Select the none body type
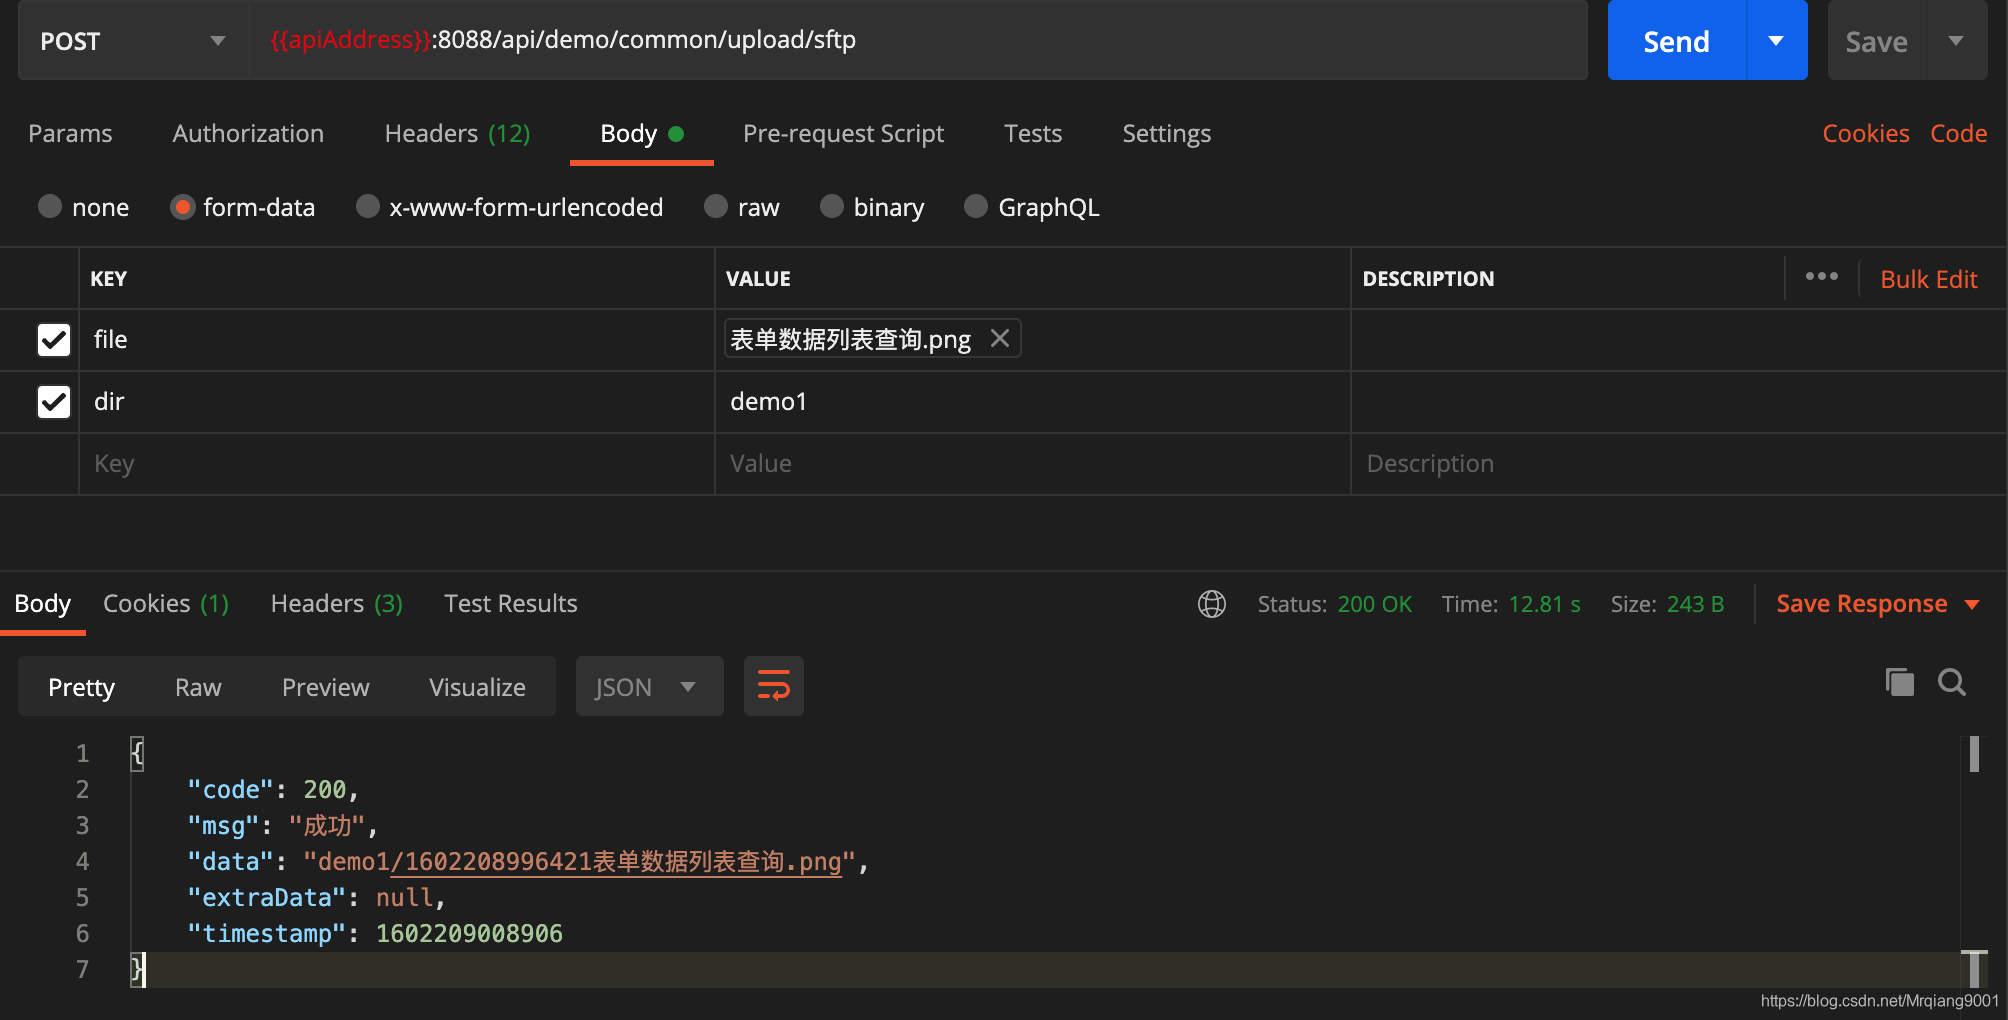 point(50,206)
